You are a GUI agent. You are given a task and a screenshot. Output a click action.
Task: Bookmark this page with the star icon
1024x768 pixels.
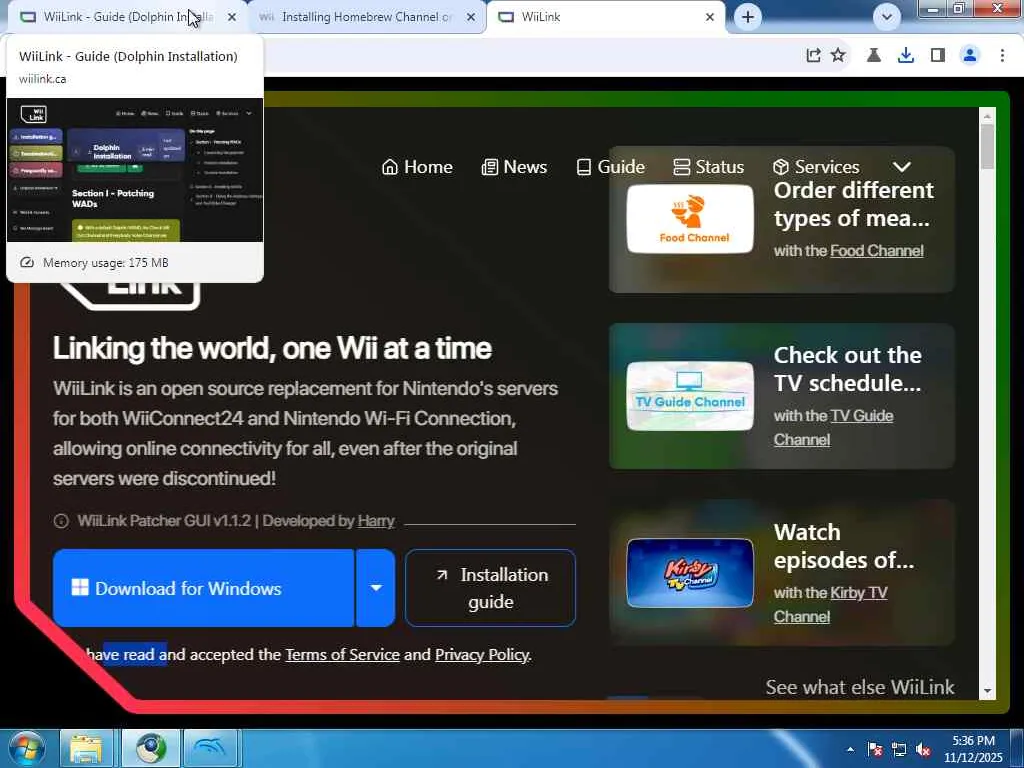839,56
